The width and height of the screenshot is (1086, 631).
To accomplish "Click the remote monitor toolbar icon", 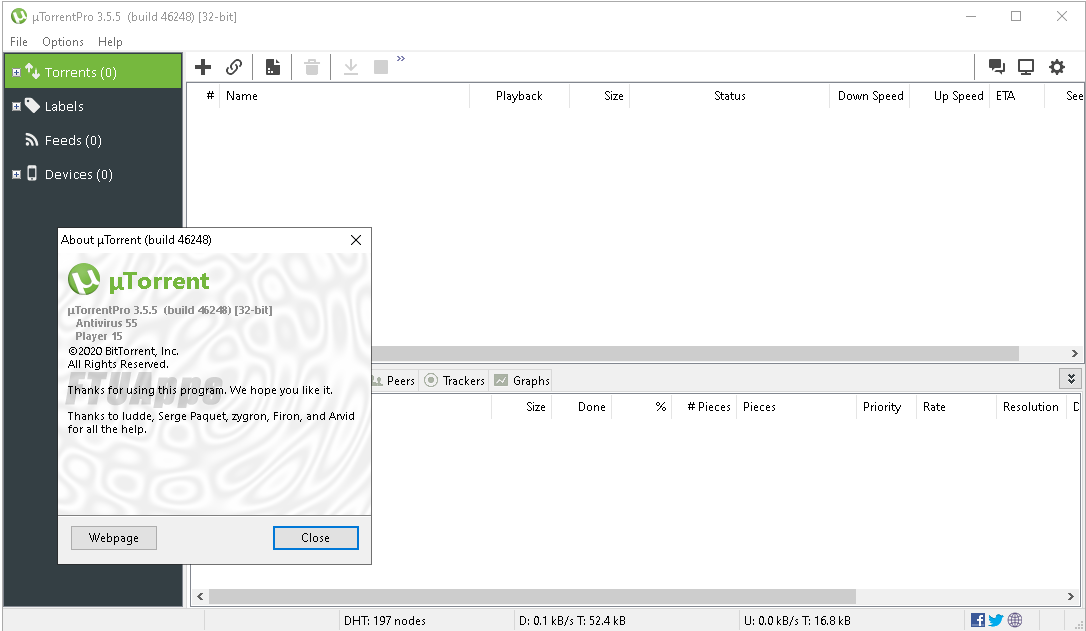I will (x=1026, y=66).
